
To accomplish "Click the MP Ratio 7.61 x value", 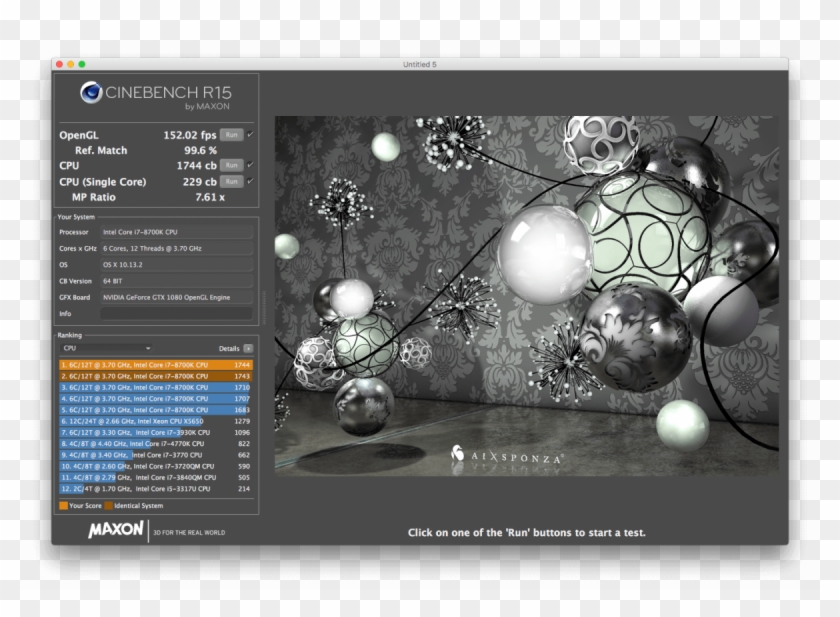I will click(210, 197).
